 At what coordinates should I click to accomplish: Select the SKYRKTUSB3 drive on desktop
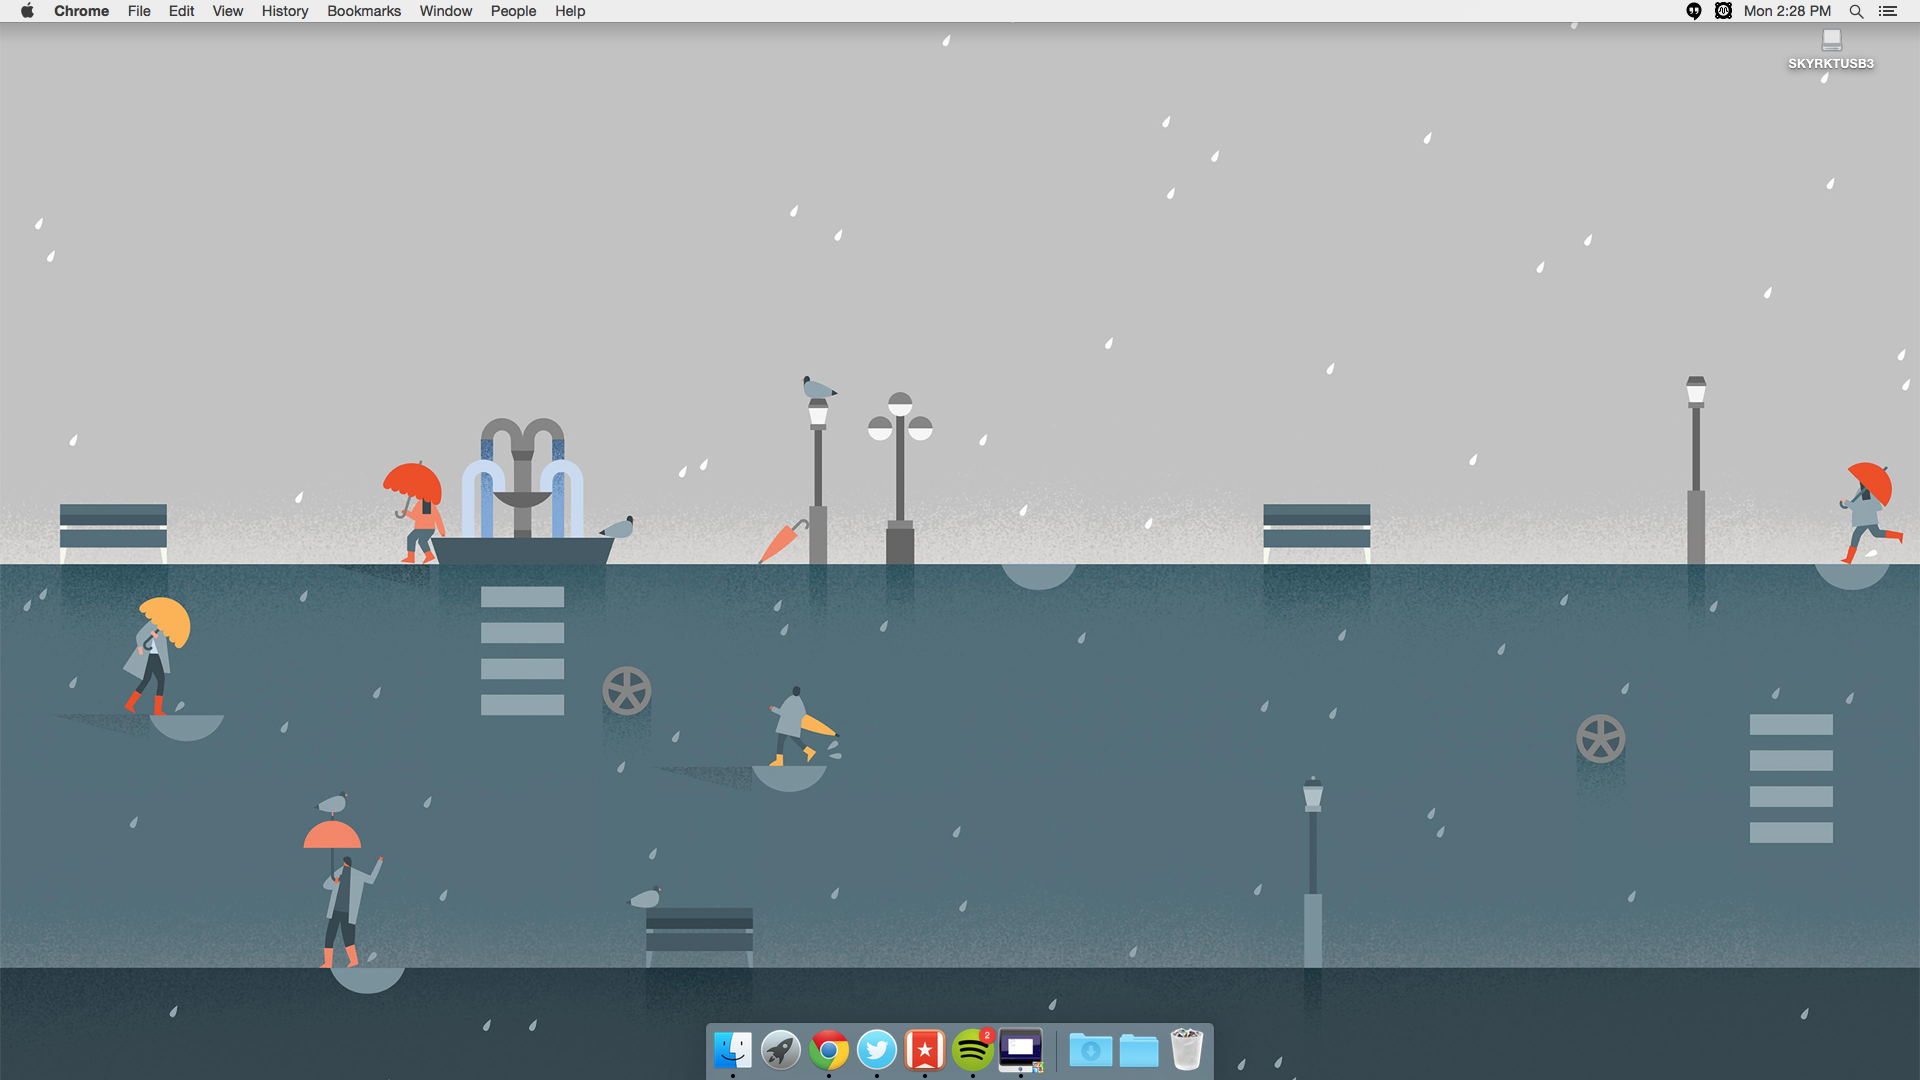[x=1831, y=42]
